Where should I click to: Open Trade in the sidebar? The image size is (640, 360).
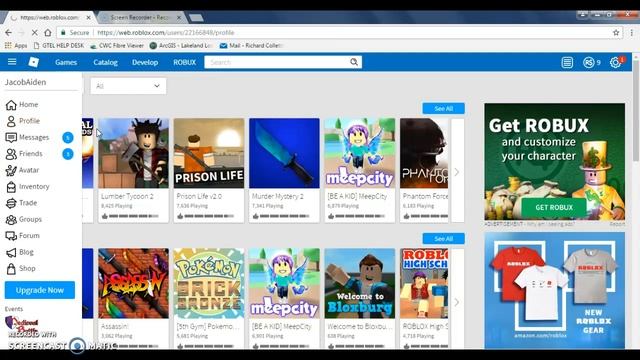point(22,203)
